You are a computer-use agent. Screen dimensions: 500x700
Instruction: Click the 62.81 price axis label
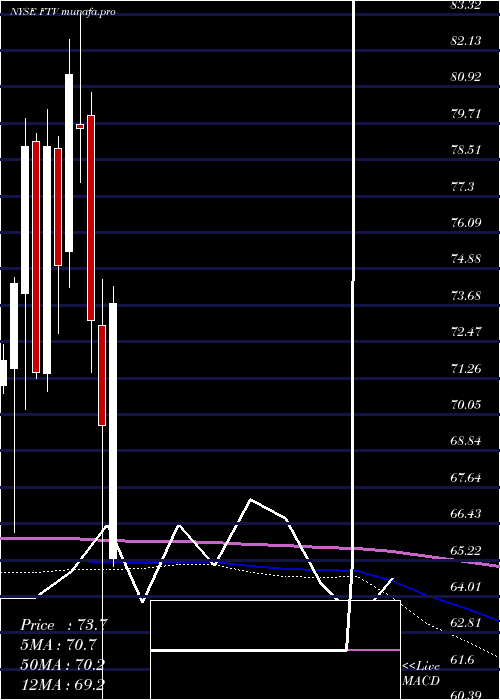click(466, 623)
